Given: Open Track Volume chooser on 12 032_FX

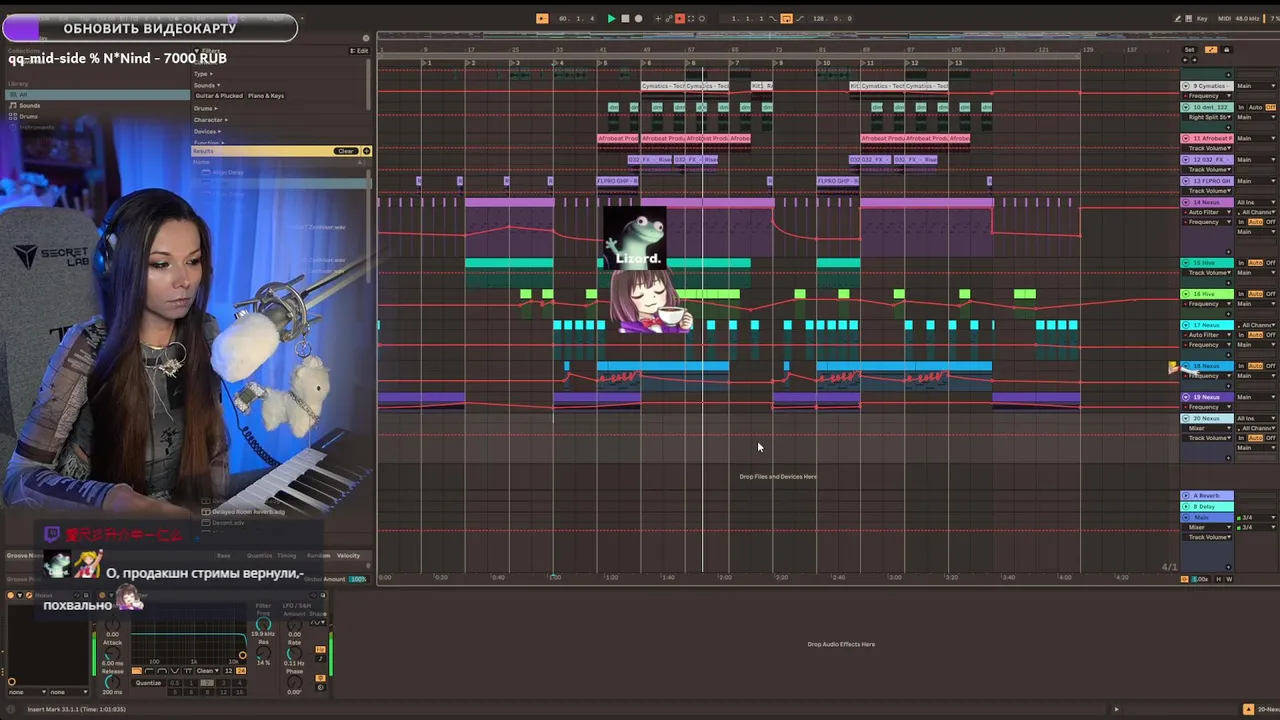Looking at the screenshot, I should (x=1207, y=170).
